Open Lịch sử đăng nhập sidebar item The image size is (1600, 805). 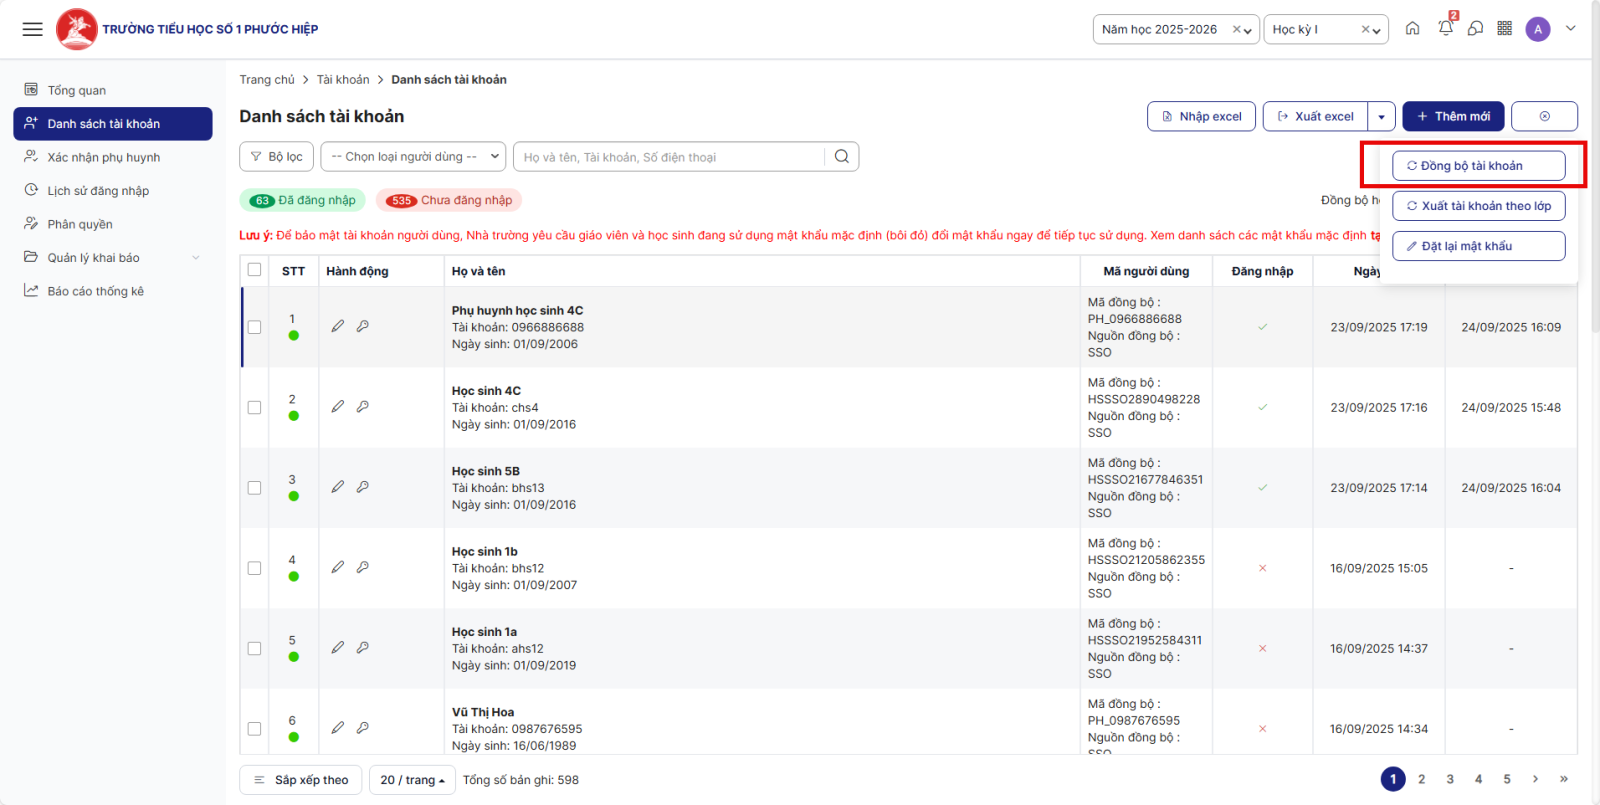pyautogui.click(x=98, y=191)
